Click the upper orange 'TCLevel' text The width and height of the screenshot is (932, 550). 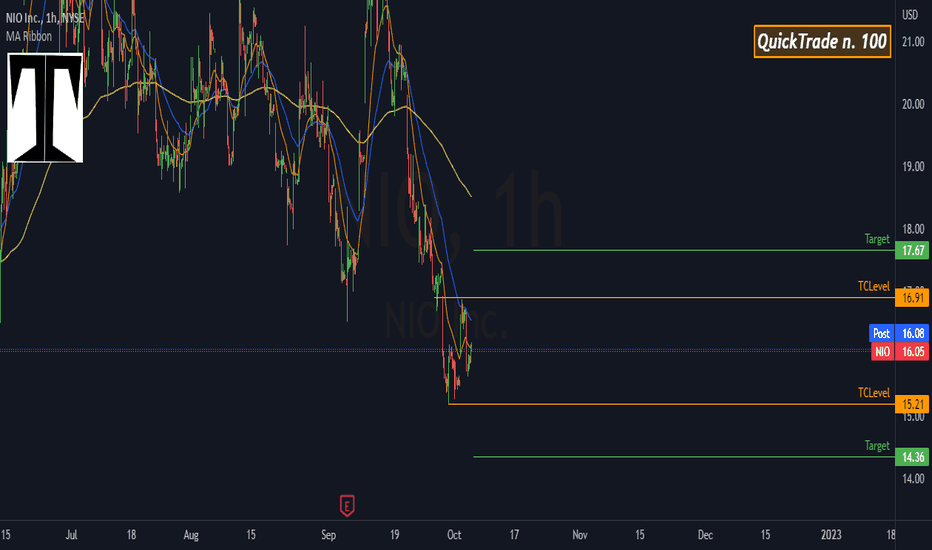click(x=874, y=286)
